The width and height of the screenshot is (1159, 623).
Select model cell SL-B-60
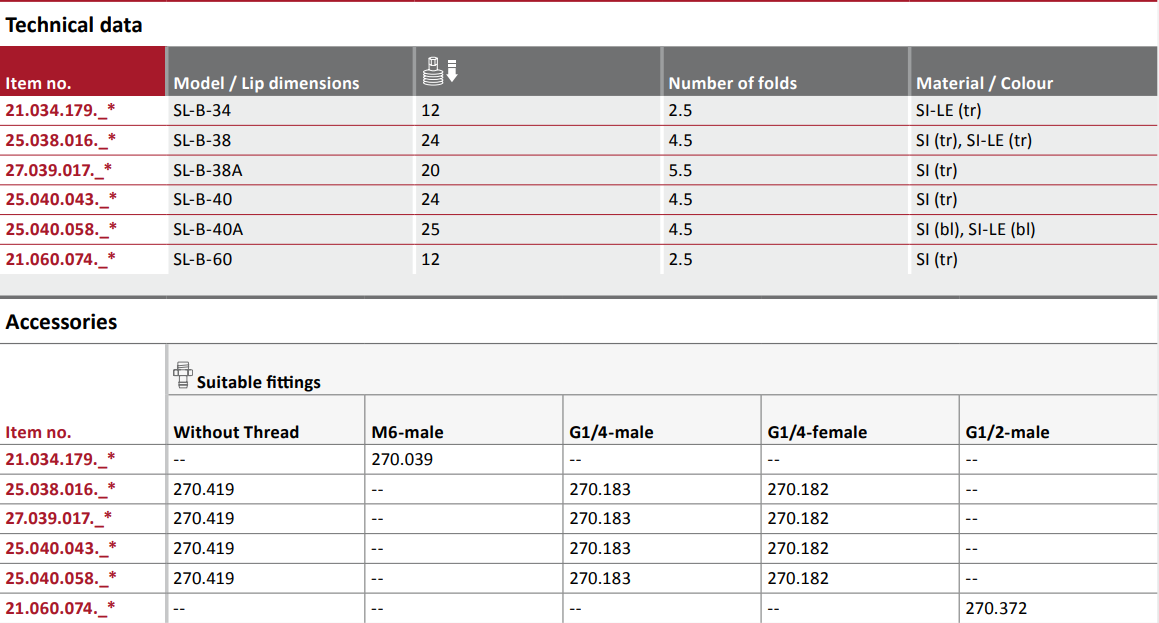203,259
